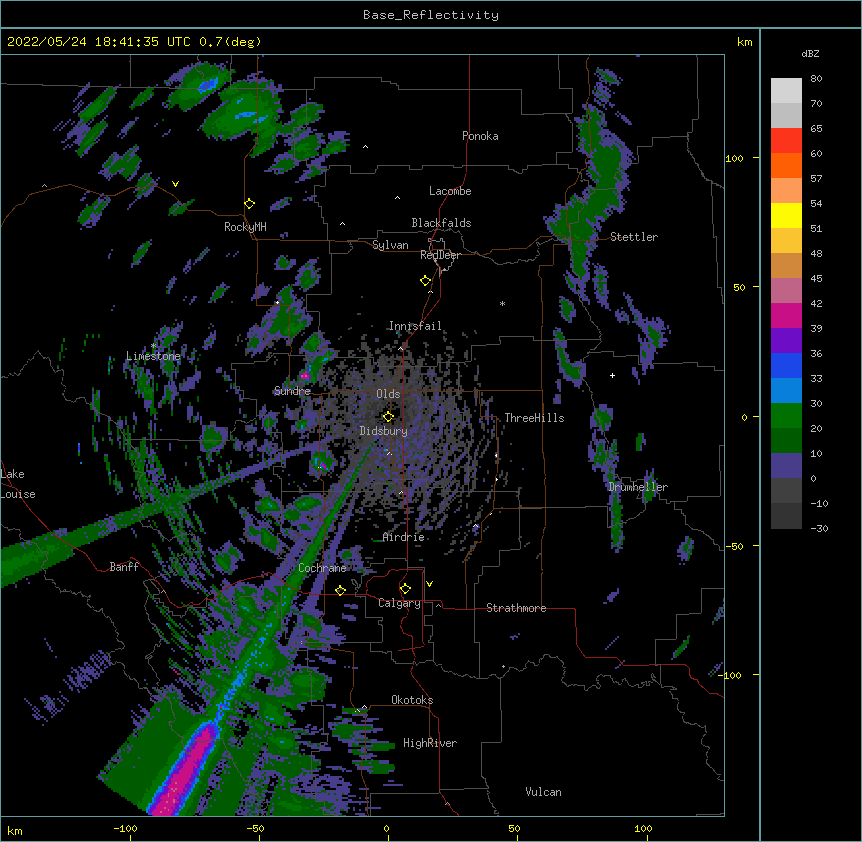Click the Airdrie city label
Image resolution: width=862 pixels, height=842 pixels.
point(403,537)
